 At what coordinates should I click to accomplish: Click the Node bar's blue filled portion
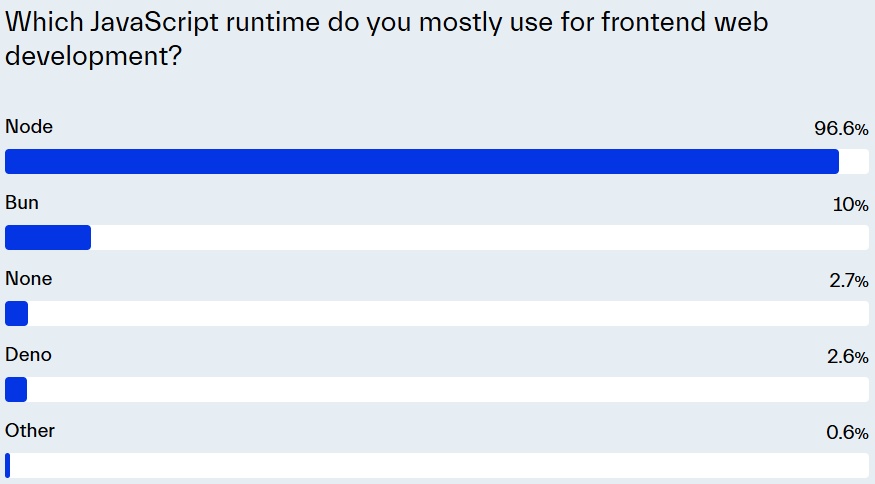[x=422, y=161]
